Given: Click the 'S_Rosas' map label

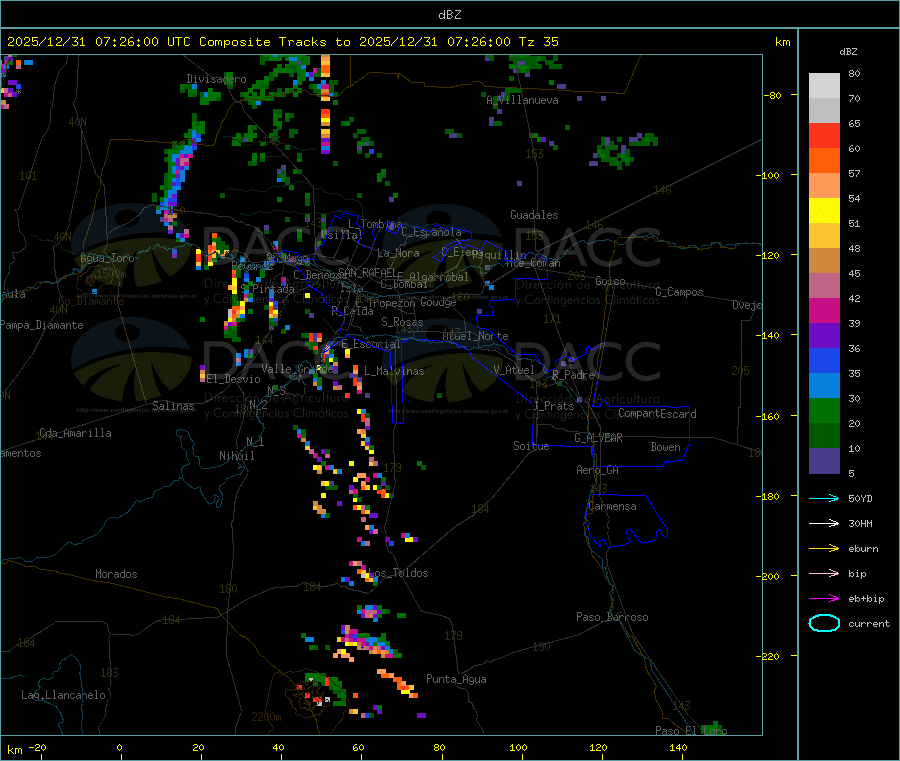Looking at the screenshot, I should pyautogui.click(x=402, y=322).
